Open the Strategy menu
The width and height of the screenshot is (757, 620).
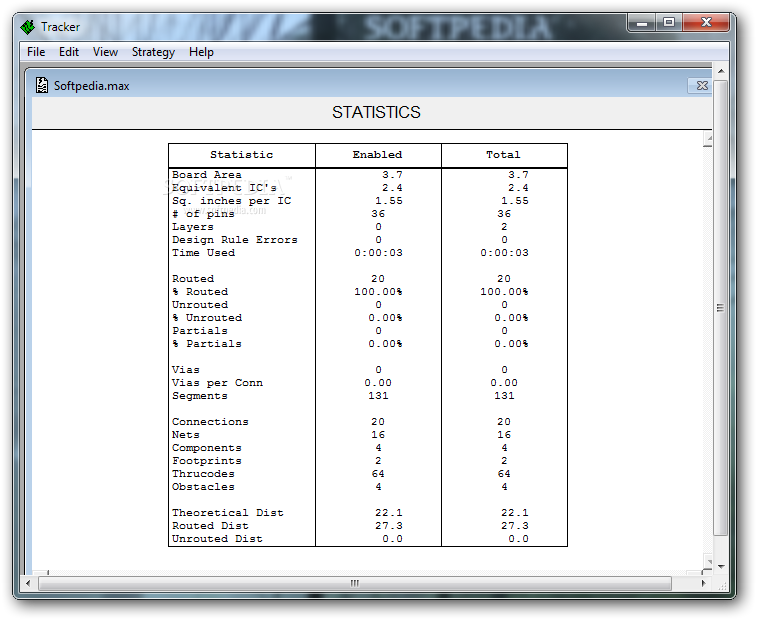[153, 52]
